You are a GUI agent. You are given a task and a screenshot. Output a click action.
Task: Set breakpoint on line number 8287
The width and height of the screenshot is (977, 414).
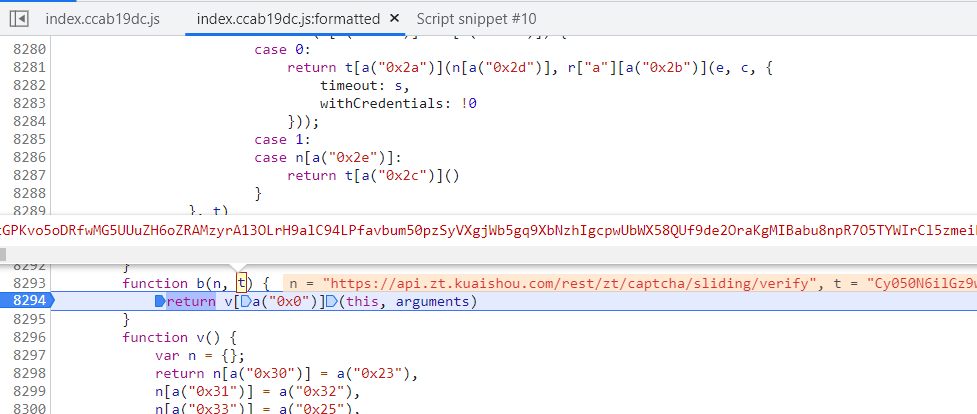point(29,175)
